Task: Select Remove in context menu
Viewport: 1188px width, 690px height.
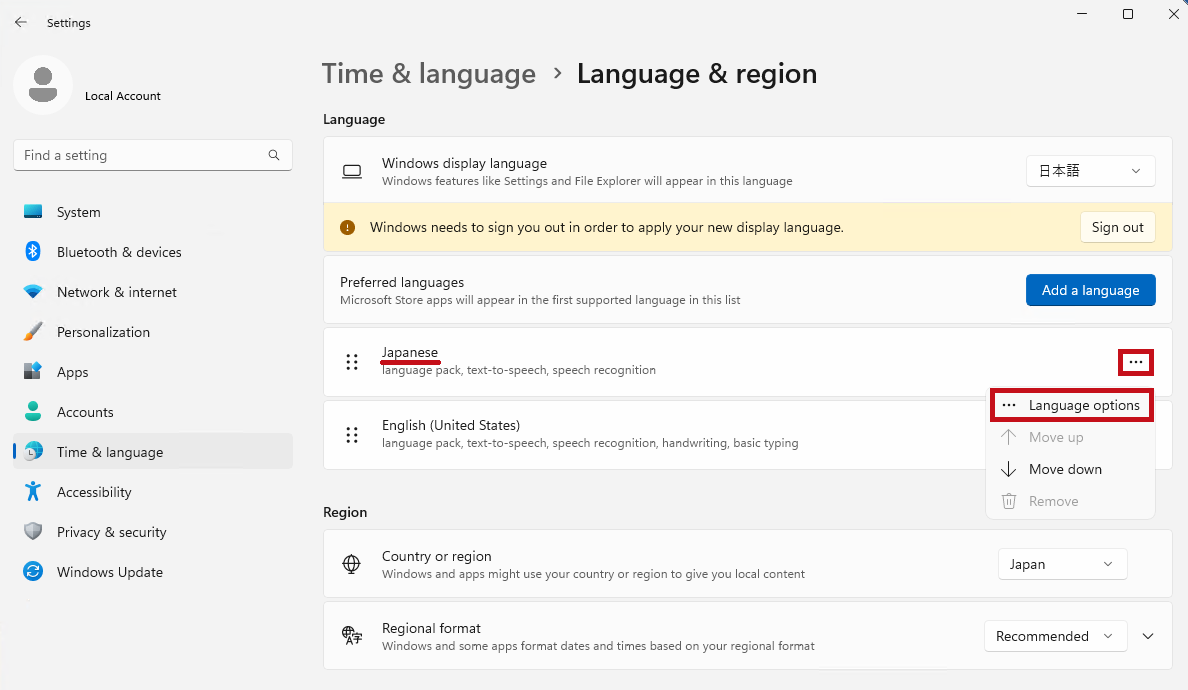Action: (1071, 501)
